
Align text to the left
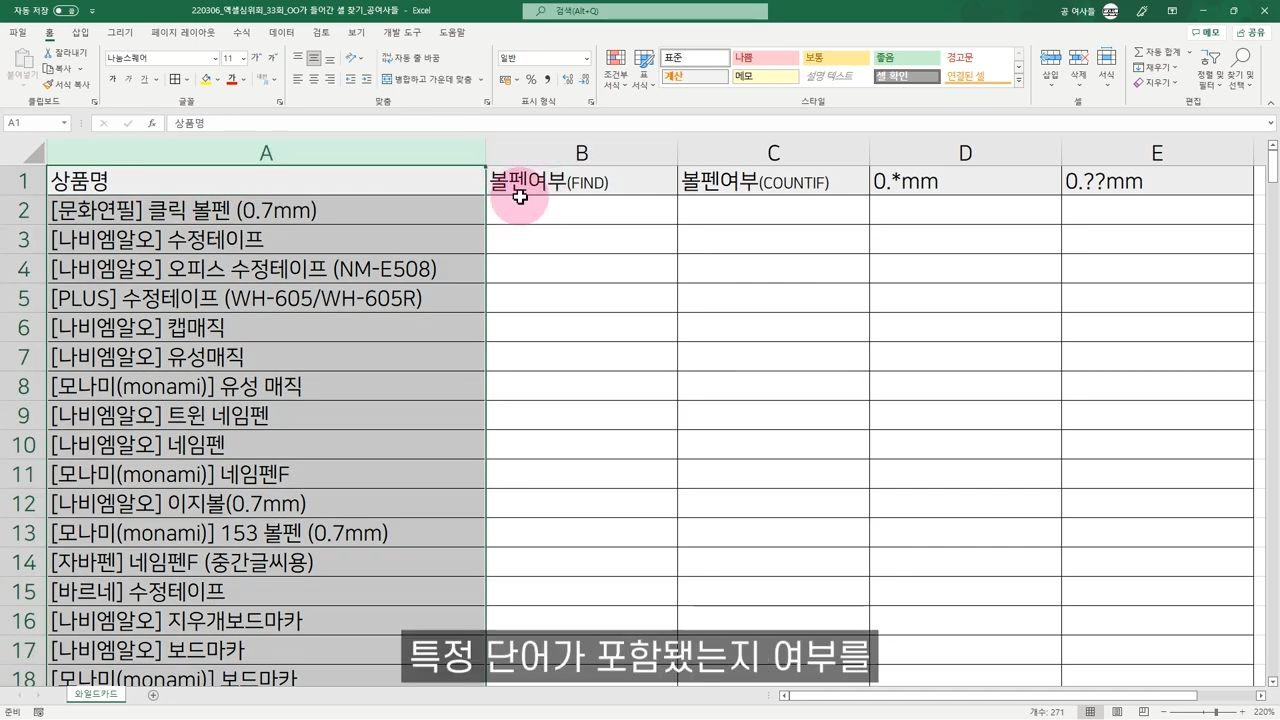[x=298, y=79]
